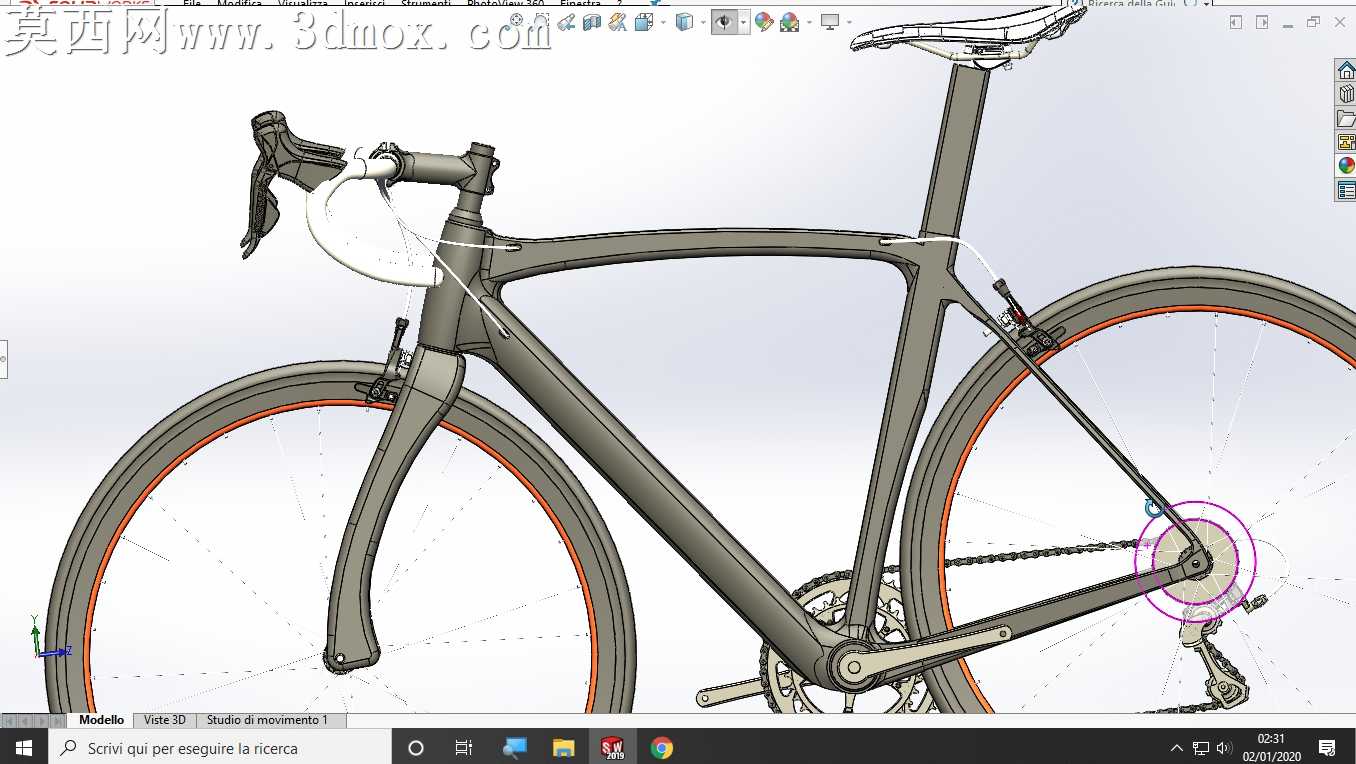
Task: Click the Previous View icon
Action: pos(567,22)
